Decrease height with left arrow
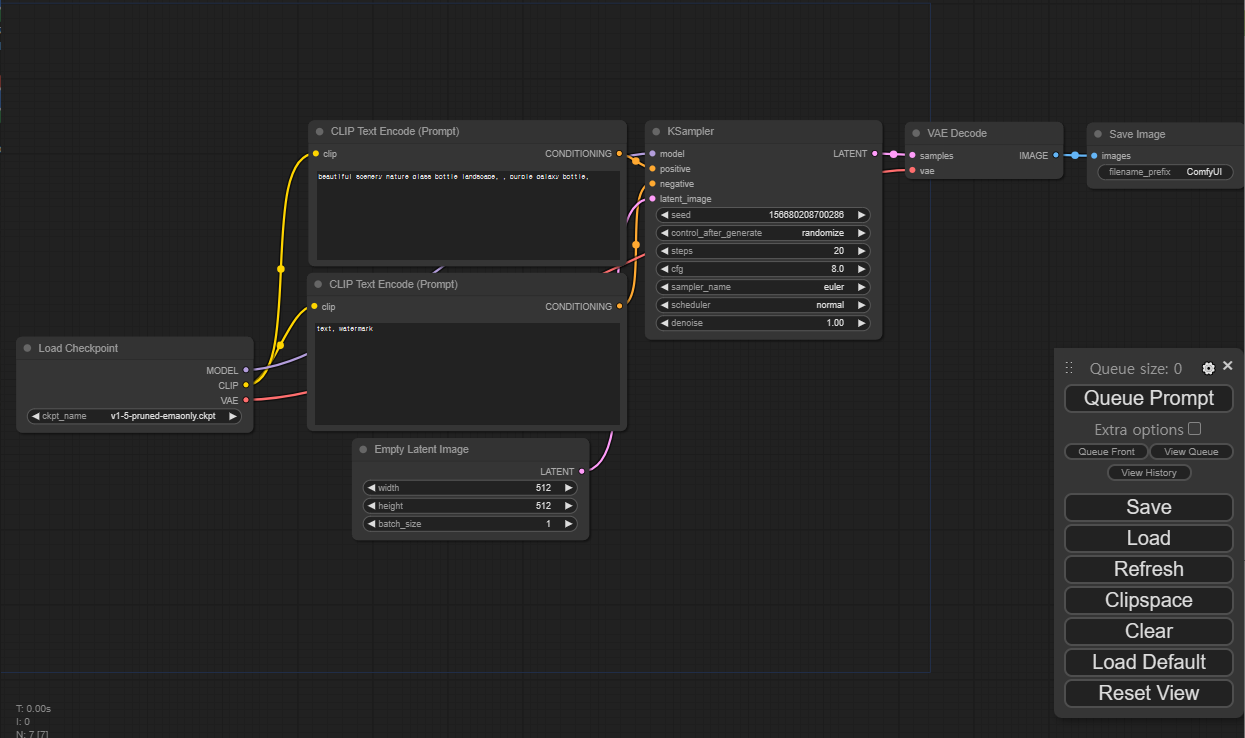 (x=371, y=506)
